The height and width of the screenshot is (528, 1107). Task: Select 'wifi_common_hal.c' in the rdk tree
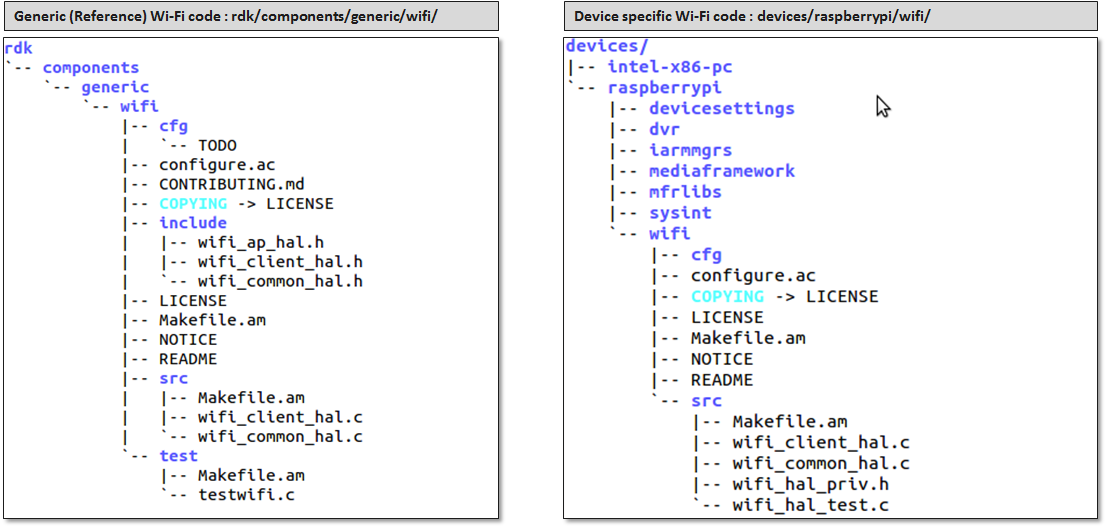coord(280,437)
